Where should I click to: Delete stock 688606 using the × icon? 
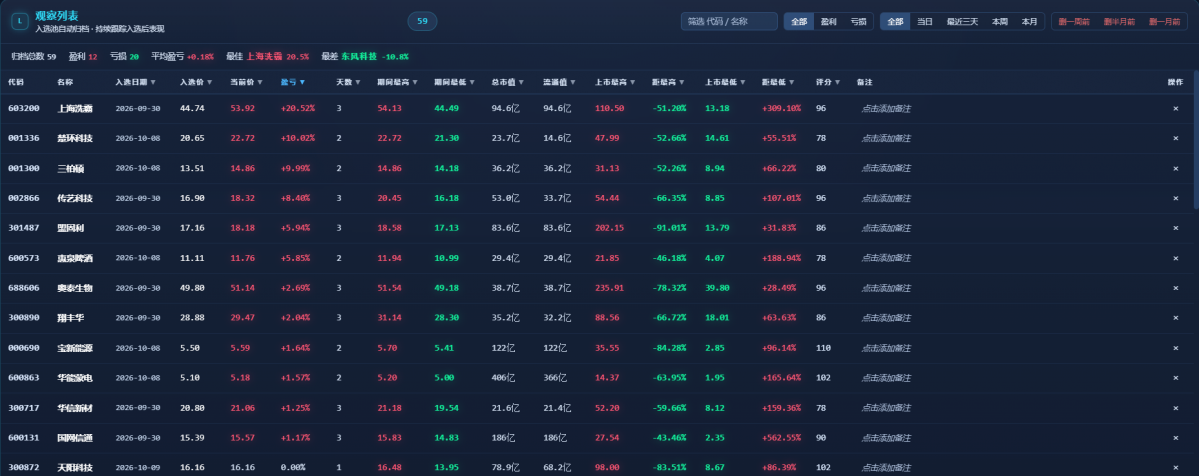(x=1175, y=288)
